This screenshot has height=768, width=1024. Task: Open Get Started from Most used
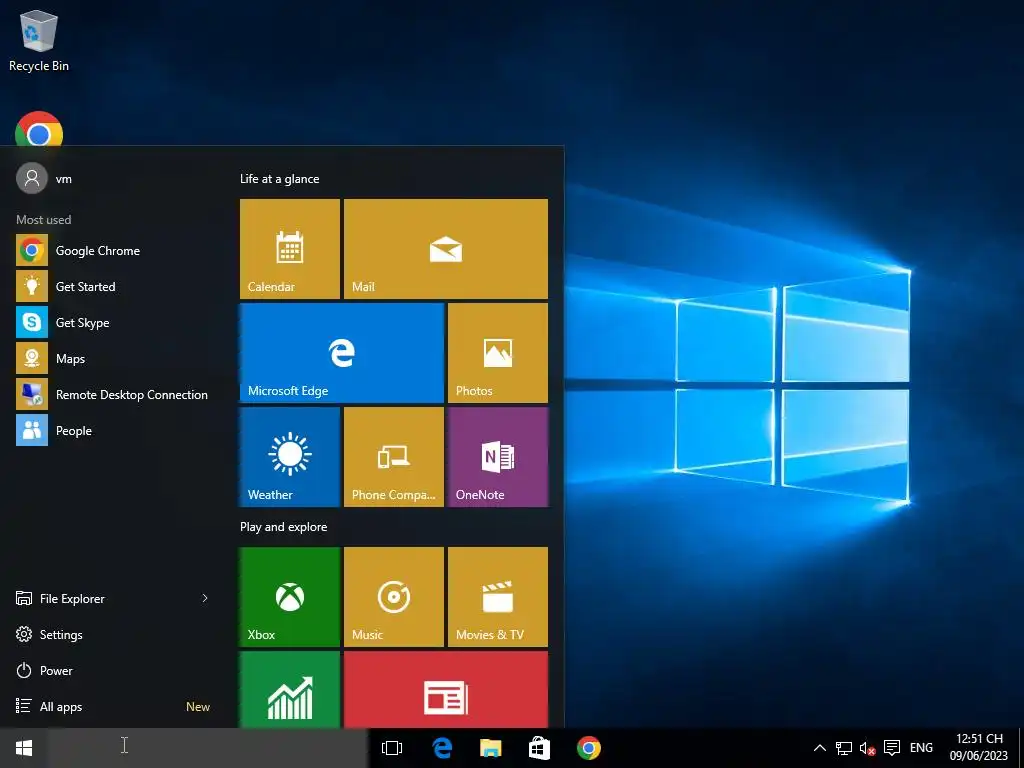[112, 287]
